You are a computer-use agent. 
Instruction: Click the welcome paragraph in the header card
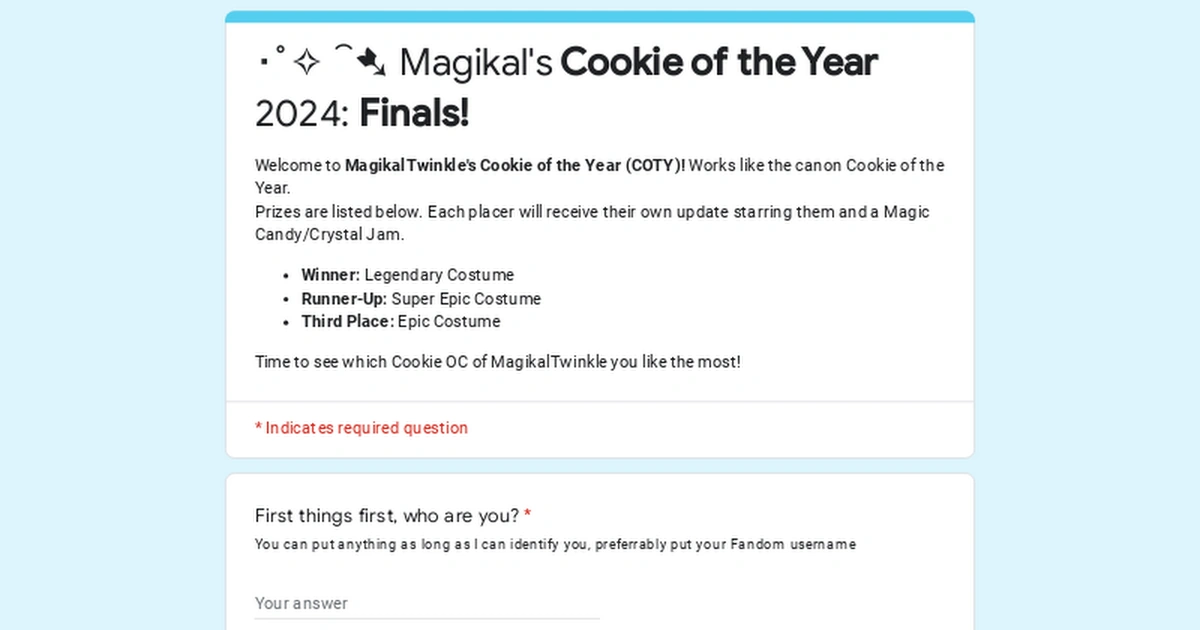point(598,176)
